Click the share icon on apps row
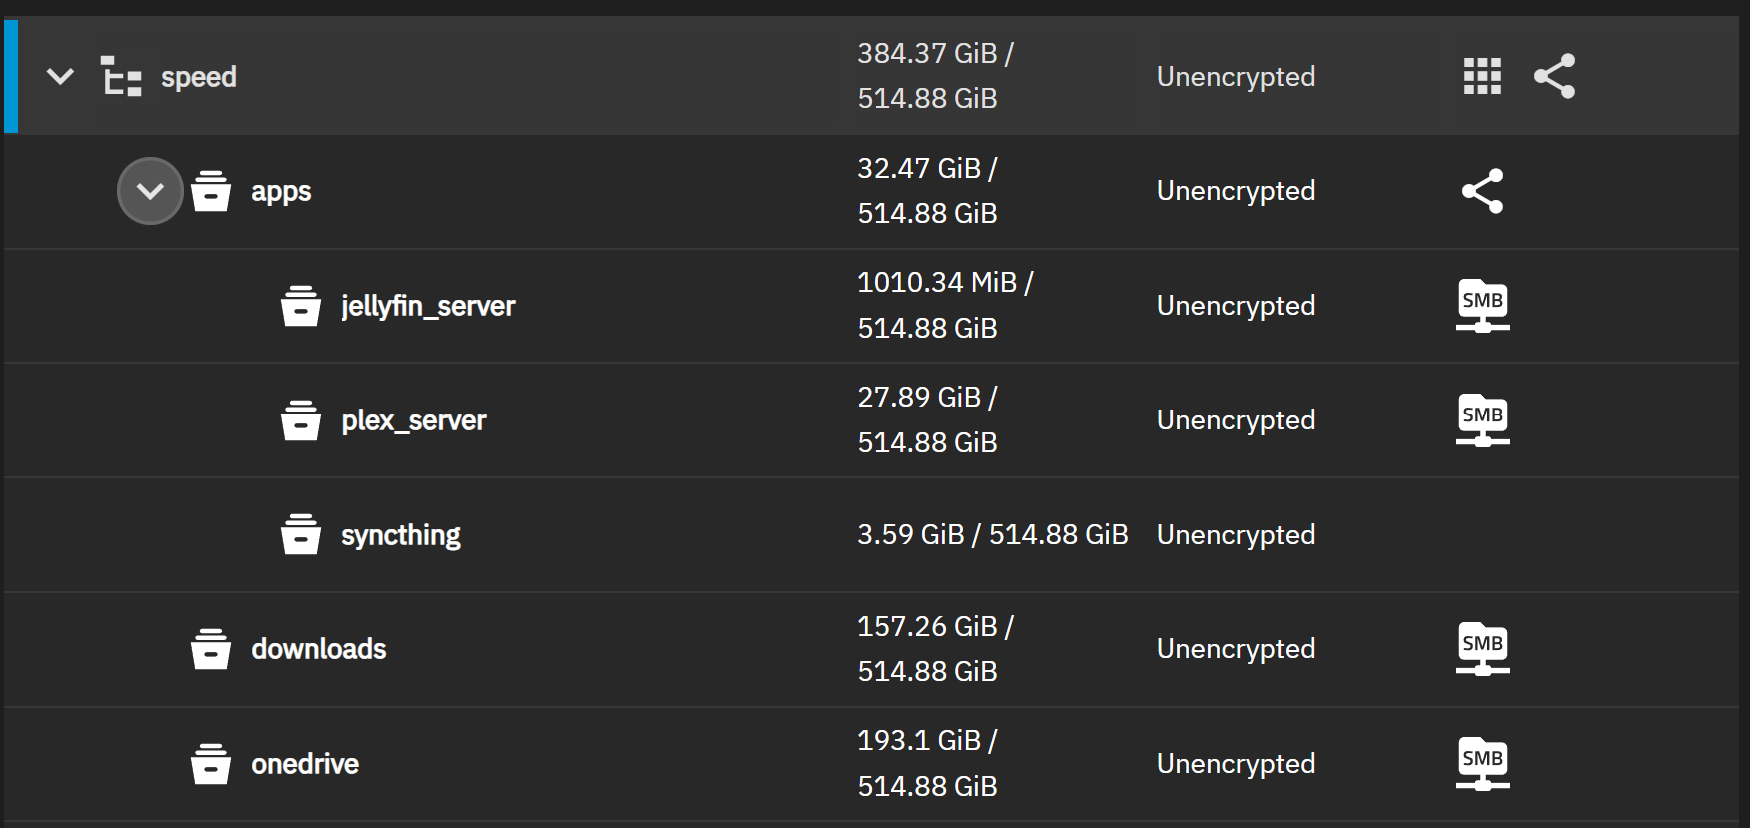Screen dimensions: 1750x828 coord(1482,191)
